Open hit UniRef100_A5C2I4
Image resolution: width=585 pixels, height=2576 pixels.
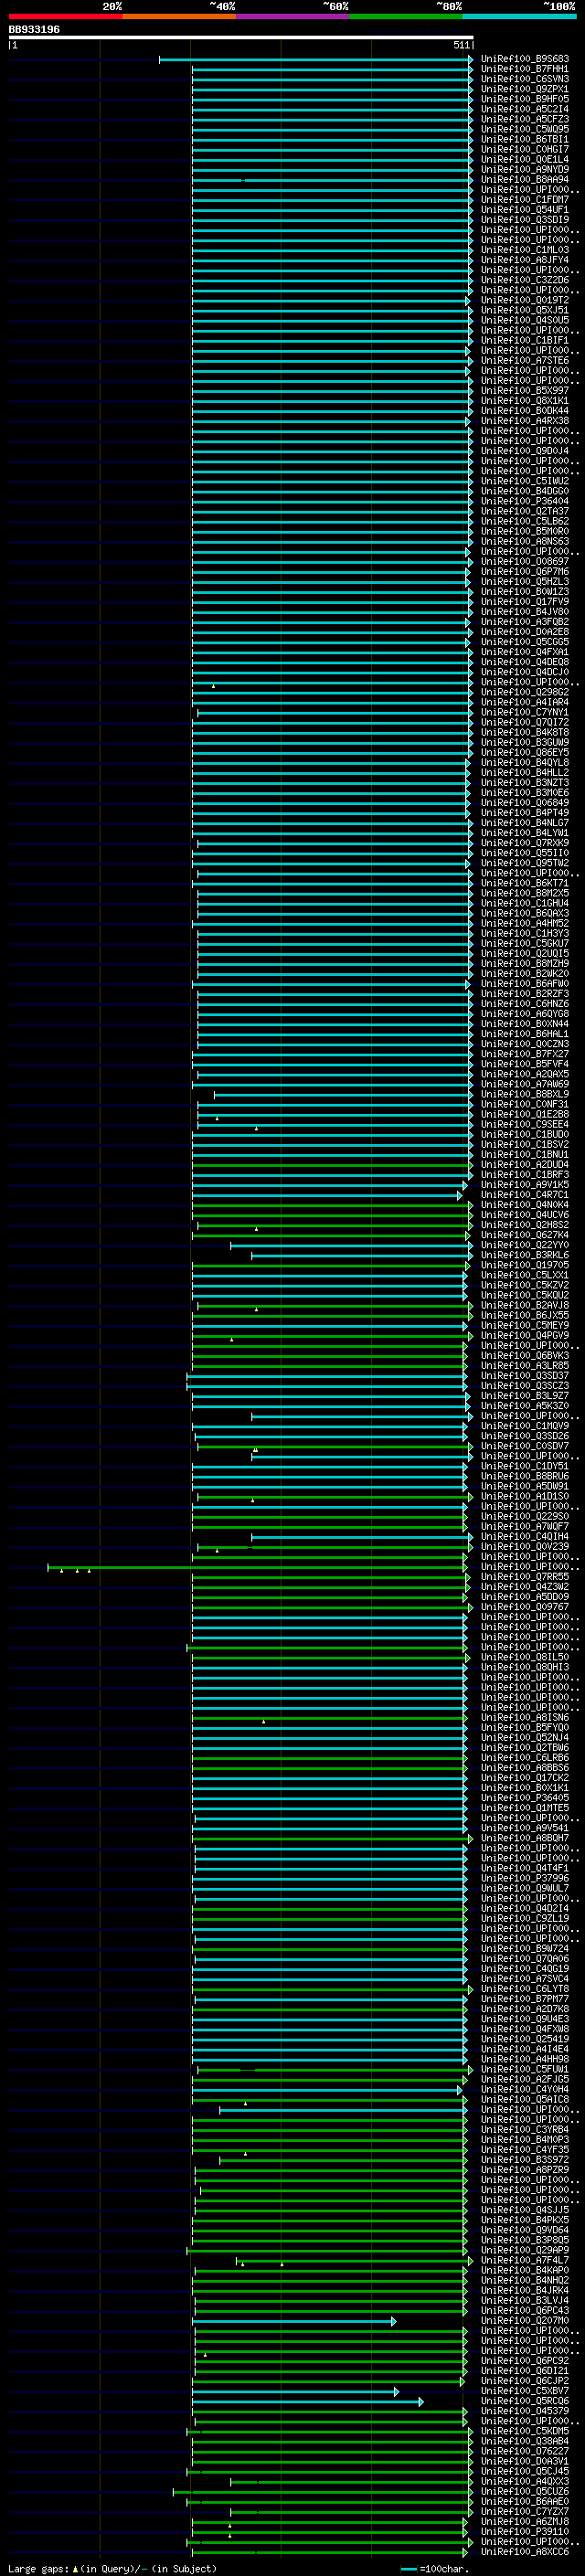coord(525,109)
